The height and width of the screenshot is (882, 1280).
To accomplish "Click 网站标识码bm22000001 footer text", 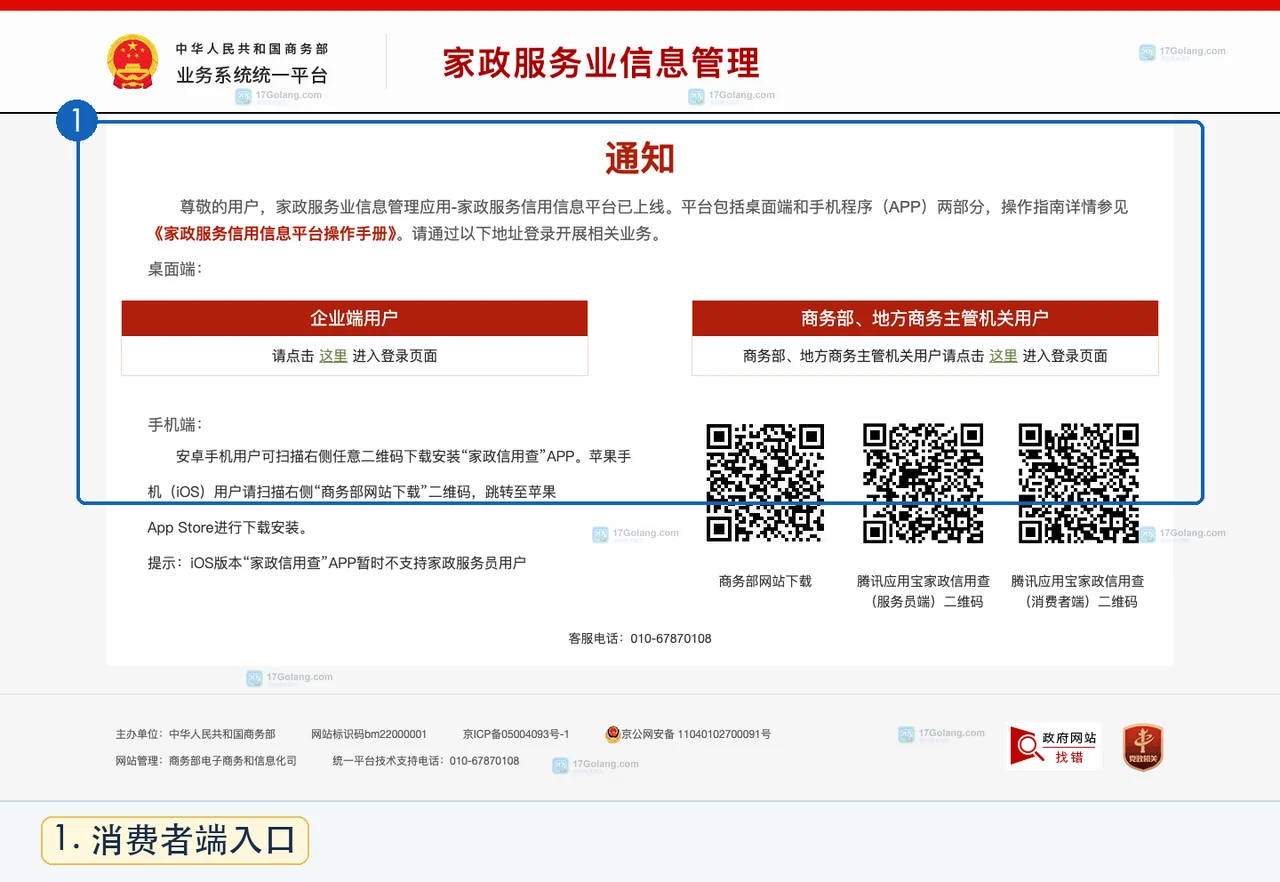I will [x=369, y=734].
